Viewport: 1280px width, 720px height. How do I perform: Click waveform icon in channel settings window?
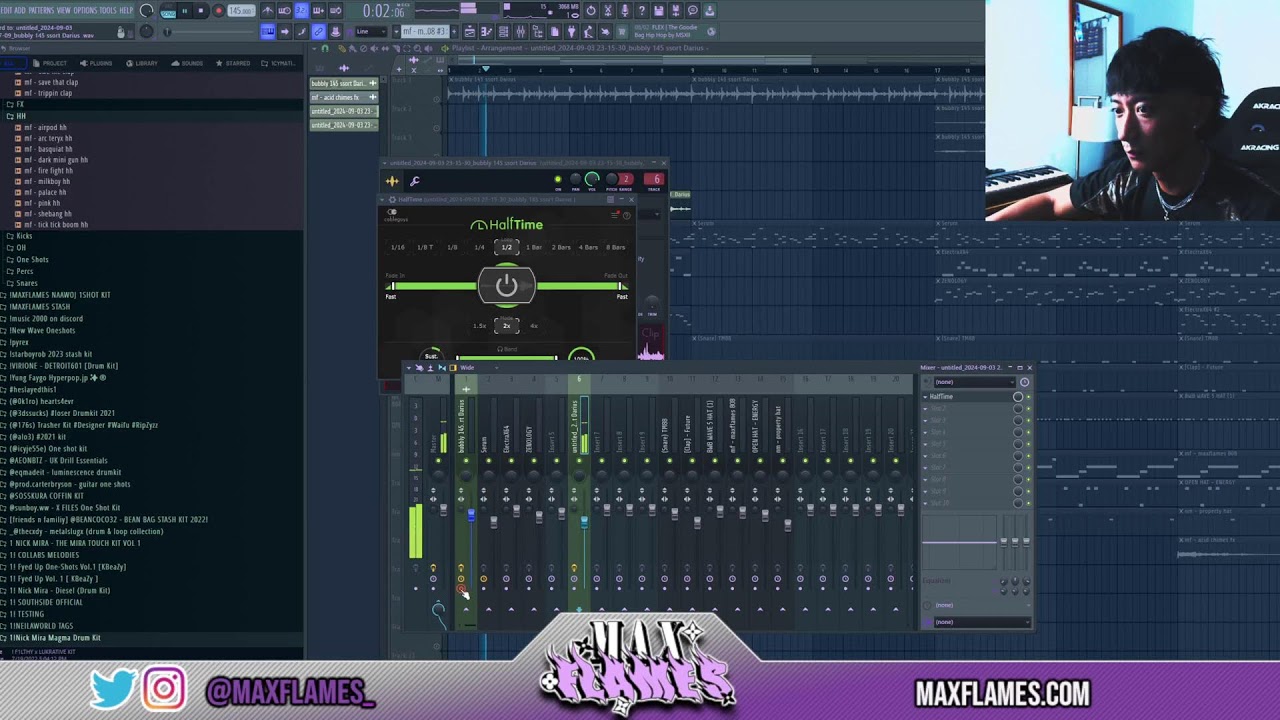392,181
